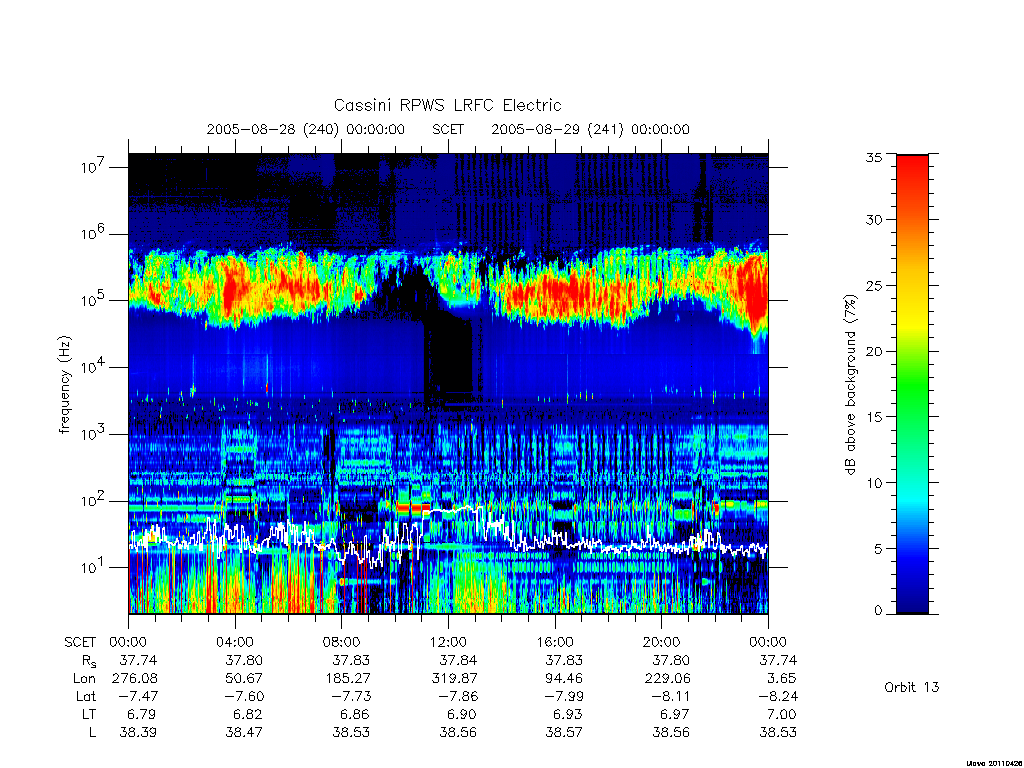Click the Lat value -7.73
Image resolution: width=1024 pixels, height=768 pixels.
tap(350, 696)
